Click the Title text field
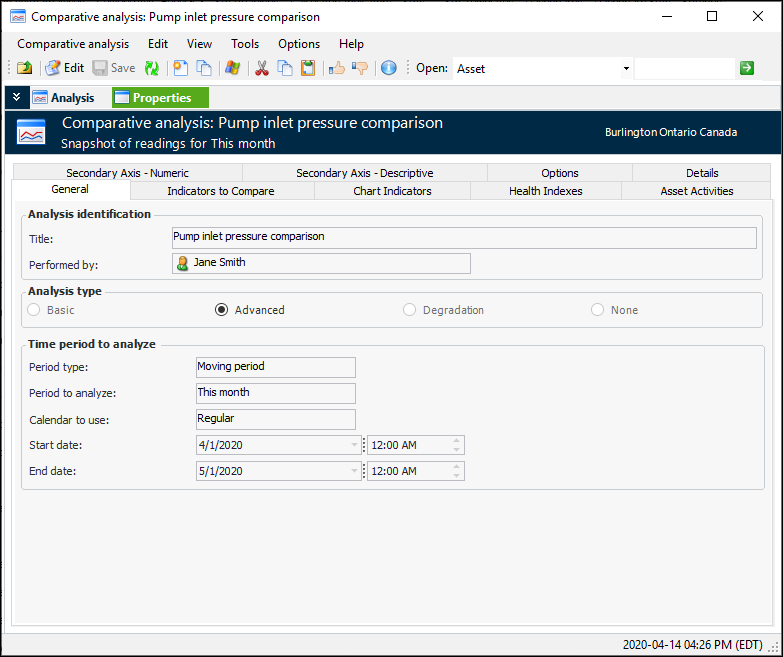Viewport: 783px width, 657px height. coord(463,237)
